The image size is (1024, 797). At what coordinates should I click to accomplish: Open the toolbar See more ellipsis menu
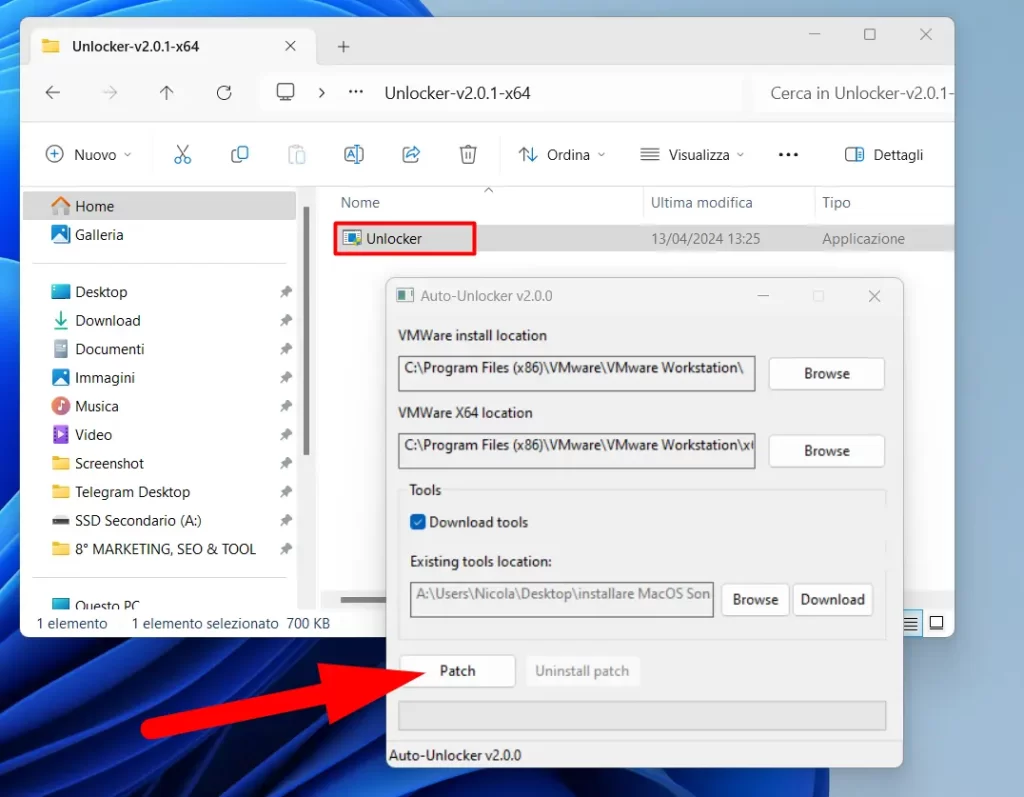(x=788, y=155)
